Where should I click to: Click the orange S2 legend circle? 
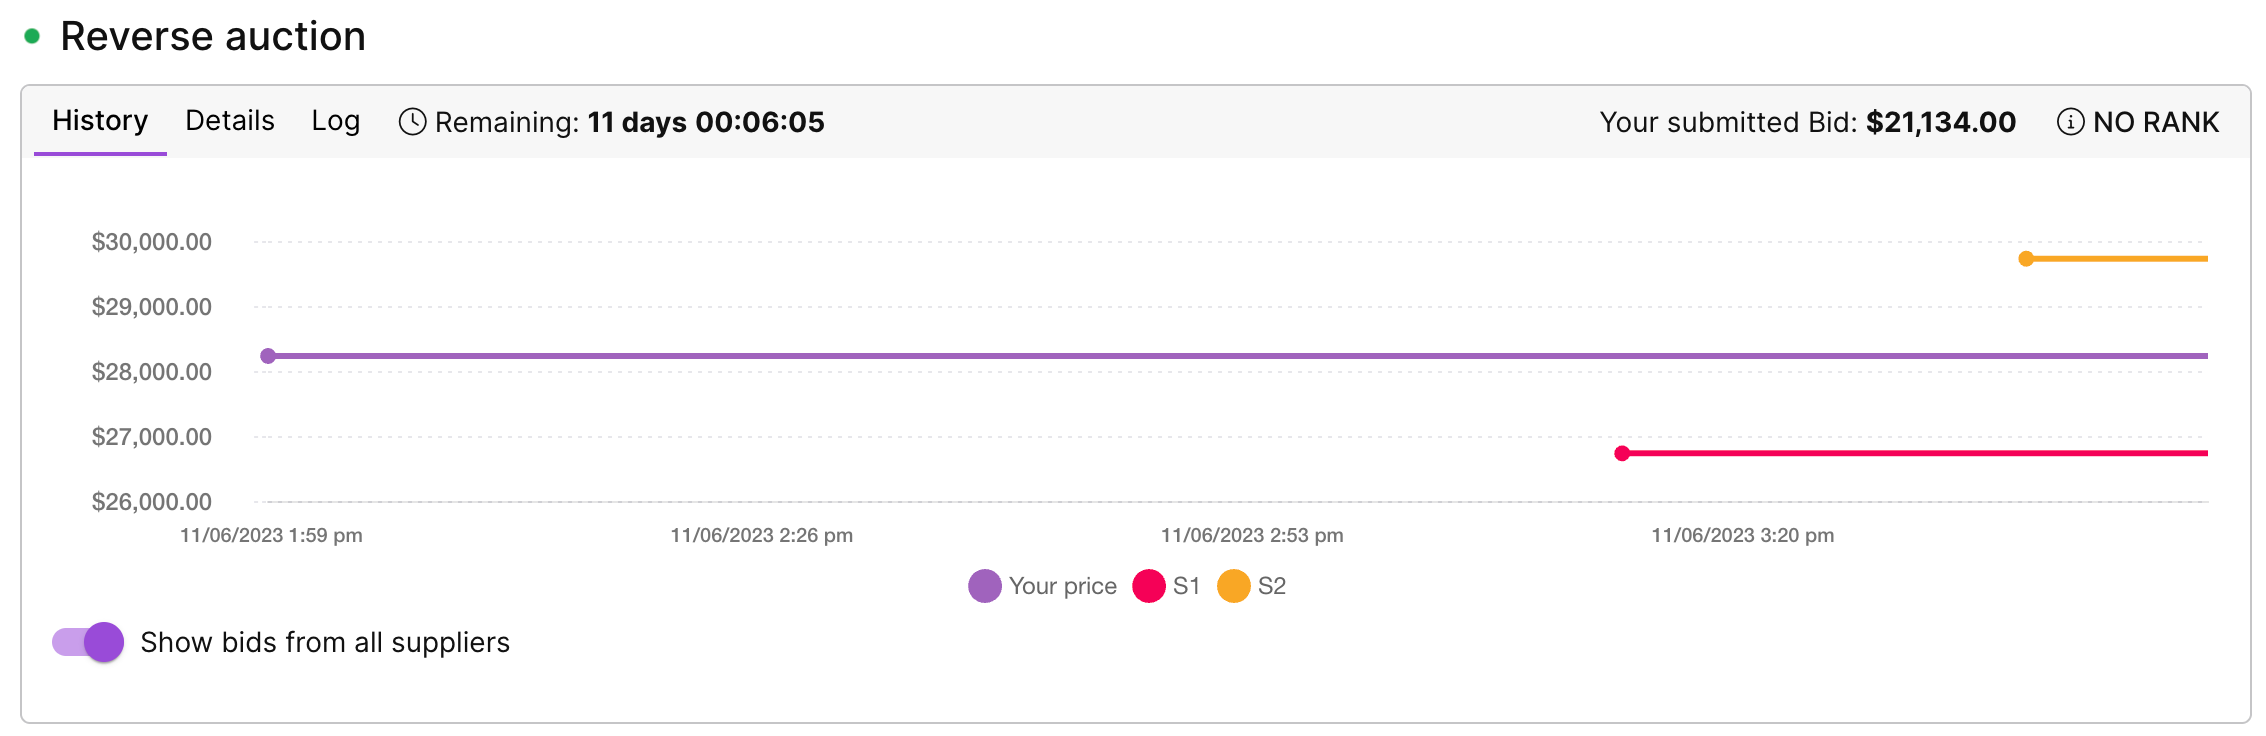coord(1233,586)
